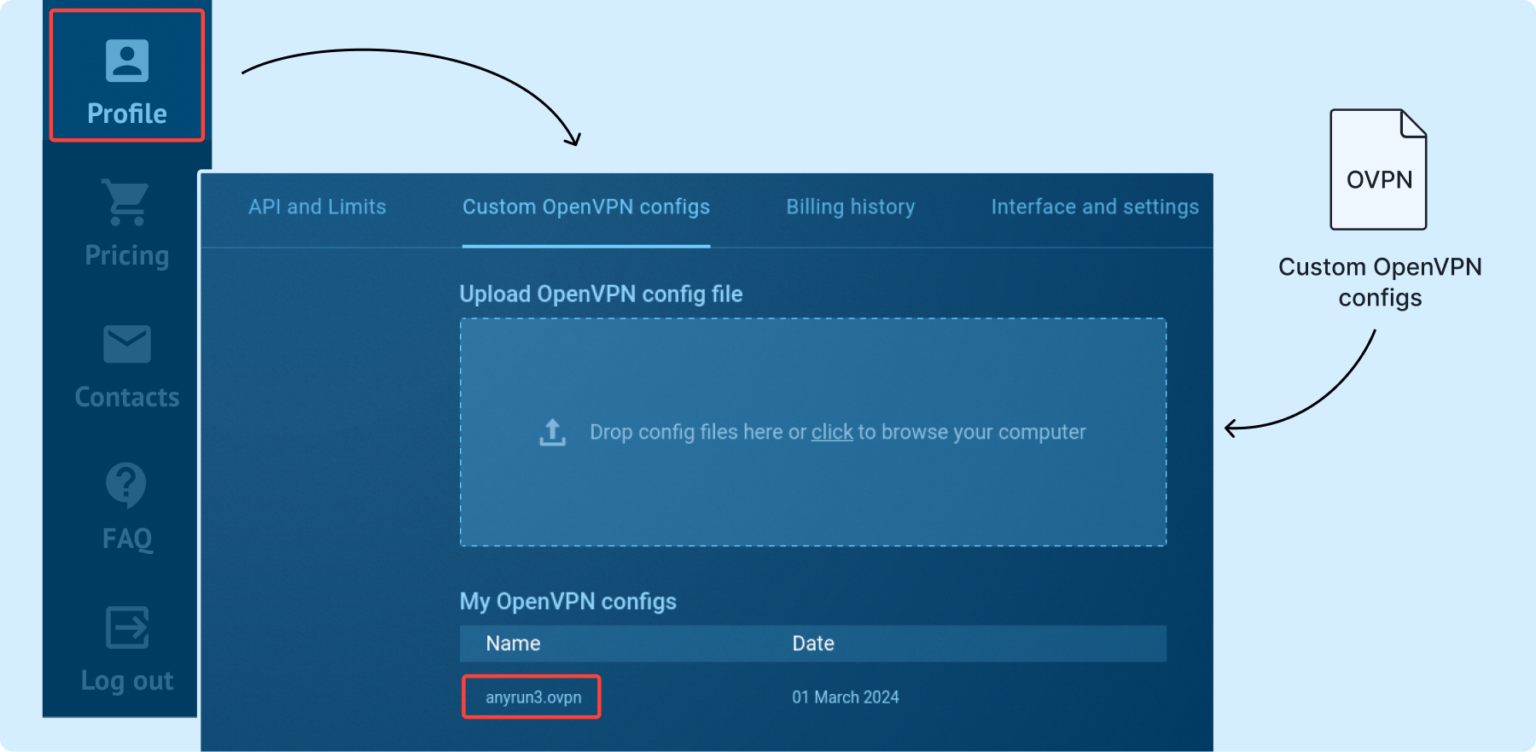Image resolution: width=1536 pixels, height=752 pixels.
Task: Click the underlined "click" browse link
Action: tap(832, 432)
